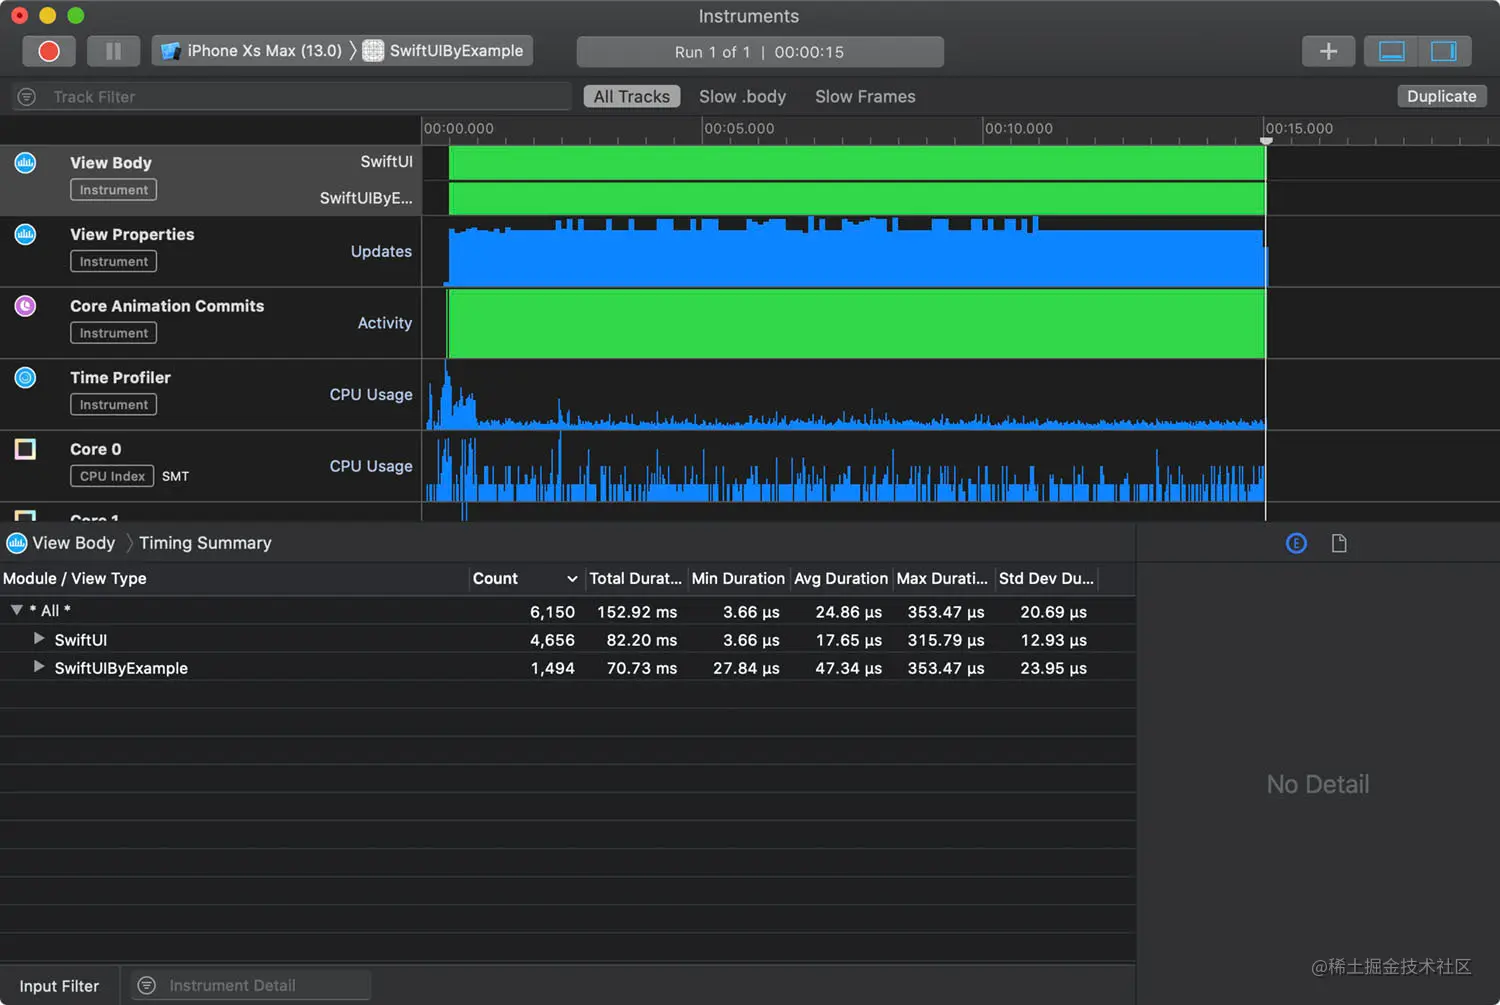The image size is (1500, 1005).
Task: Click the SwiftUI green lane in View Body
Action: coord(857,163)
